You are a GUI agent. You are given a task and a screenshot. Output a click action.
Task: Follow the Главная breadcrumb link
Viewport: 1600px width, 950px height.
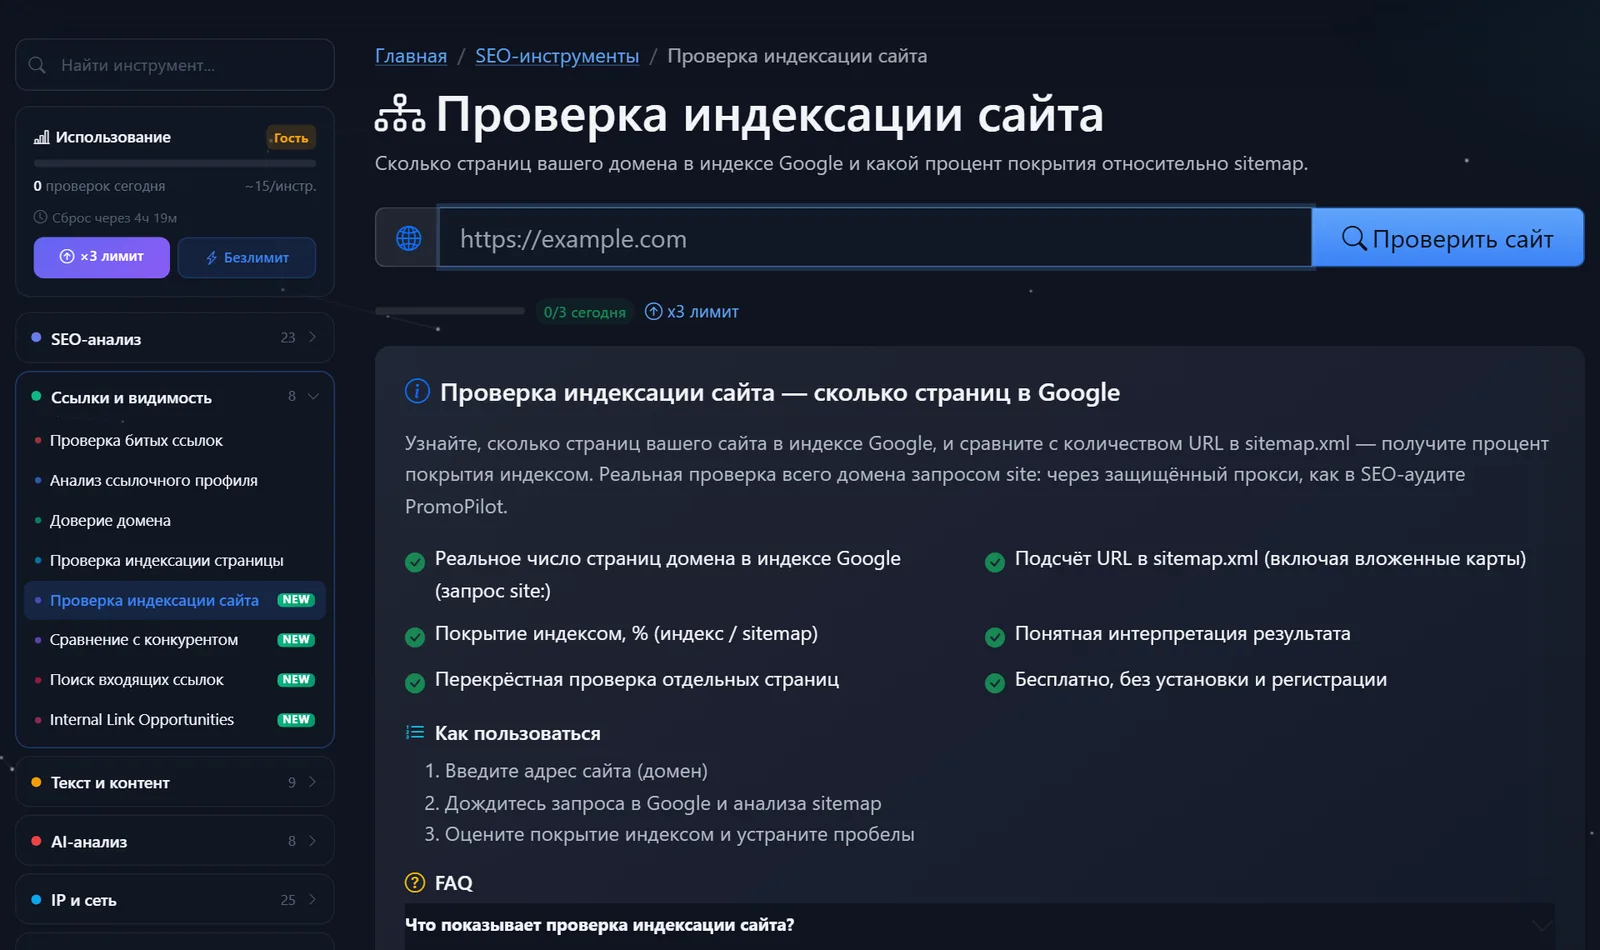pos(411,56)
